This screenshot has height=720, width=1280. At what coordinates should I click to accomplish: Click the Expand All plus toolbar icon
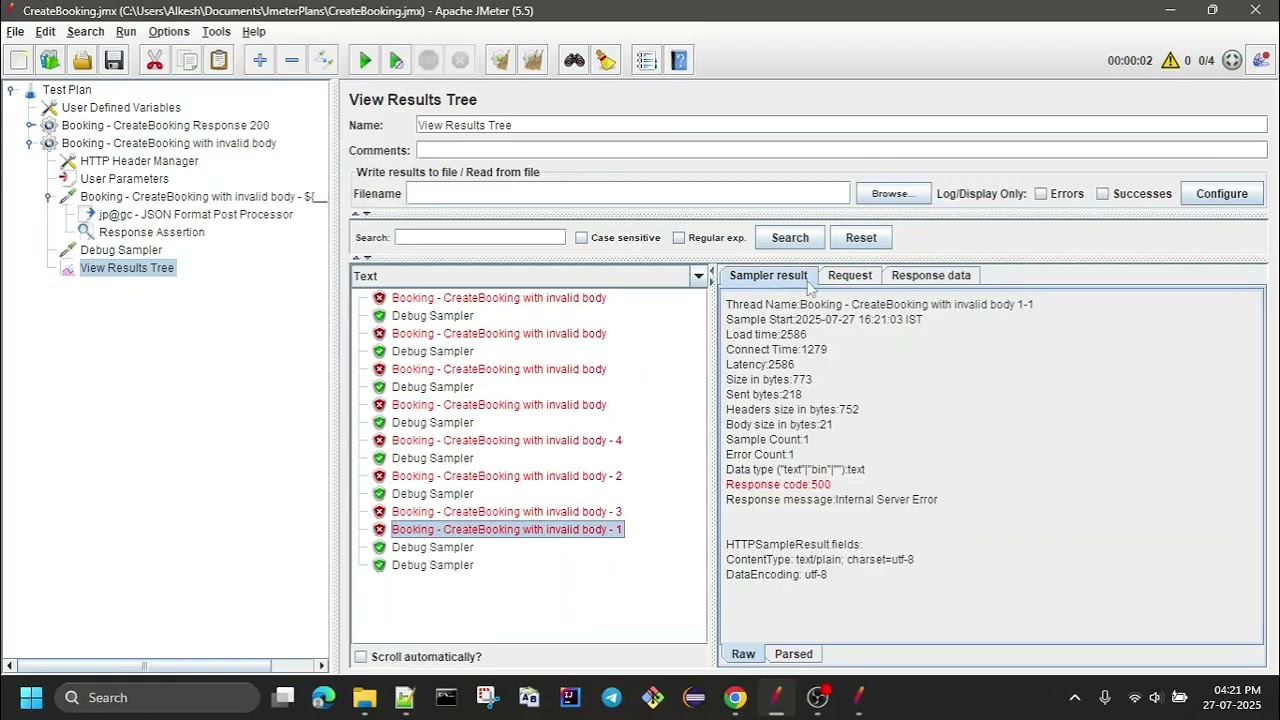tap(260, 61)
